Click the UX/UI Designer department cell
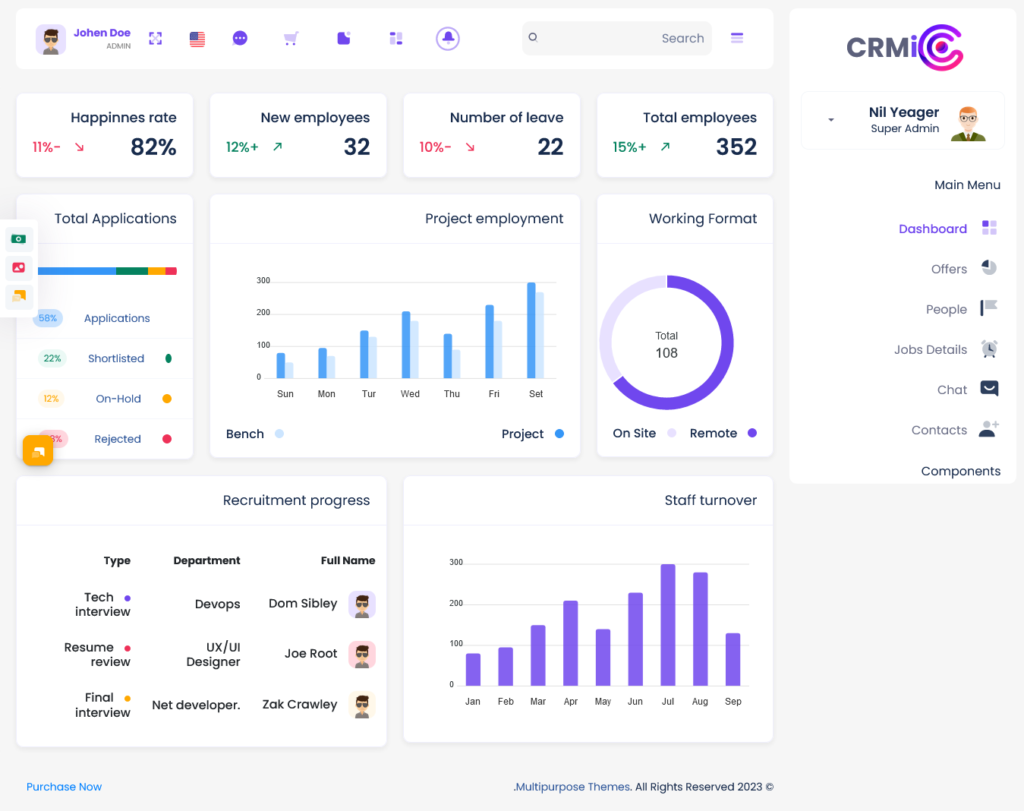The width and height of the screenshot is (1024, 811). click(x=214, y=654)
